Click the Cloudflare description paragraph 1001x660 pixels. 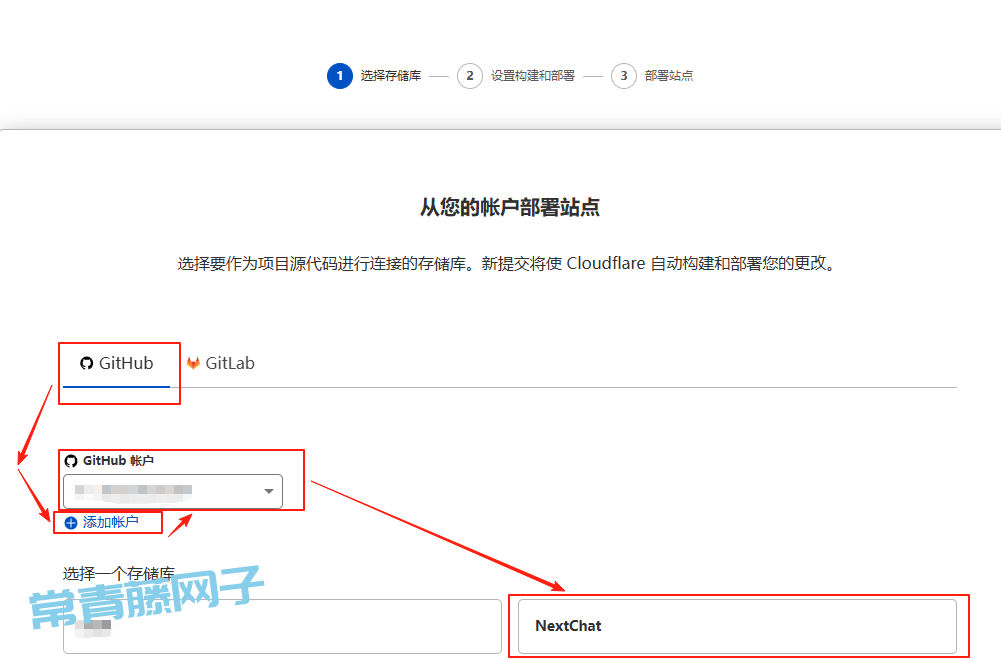click(x=507, y=264)
